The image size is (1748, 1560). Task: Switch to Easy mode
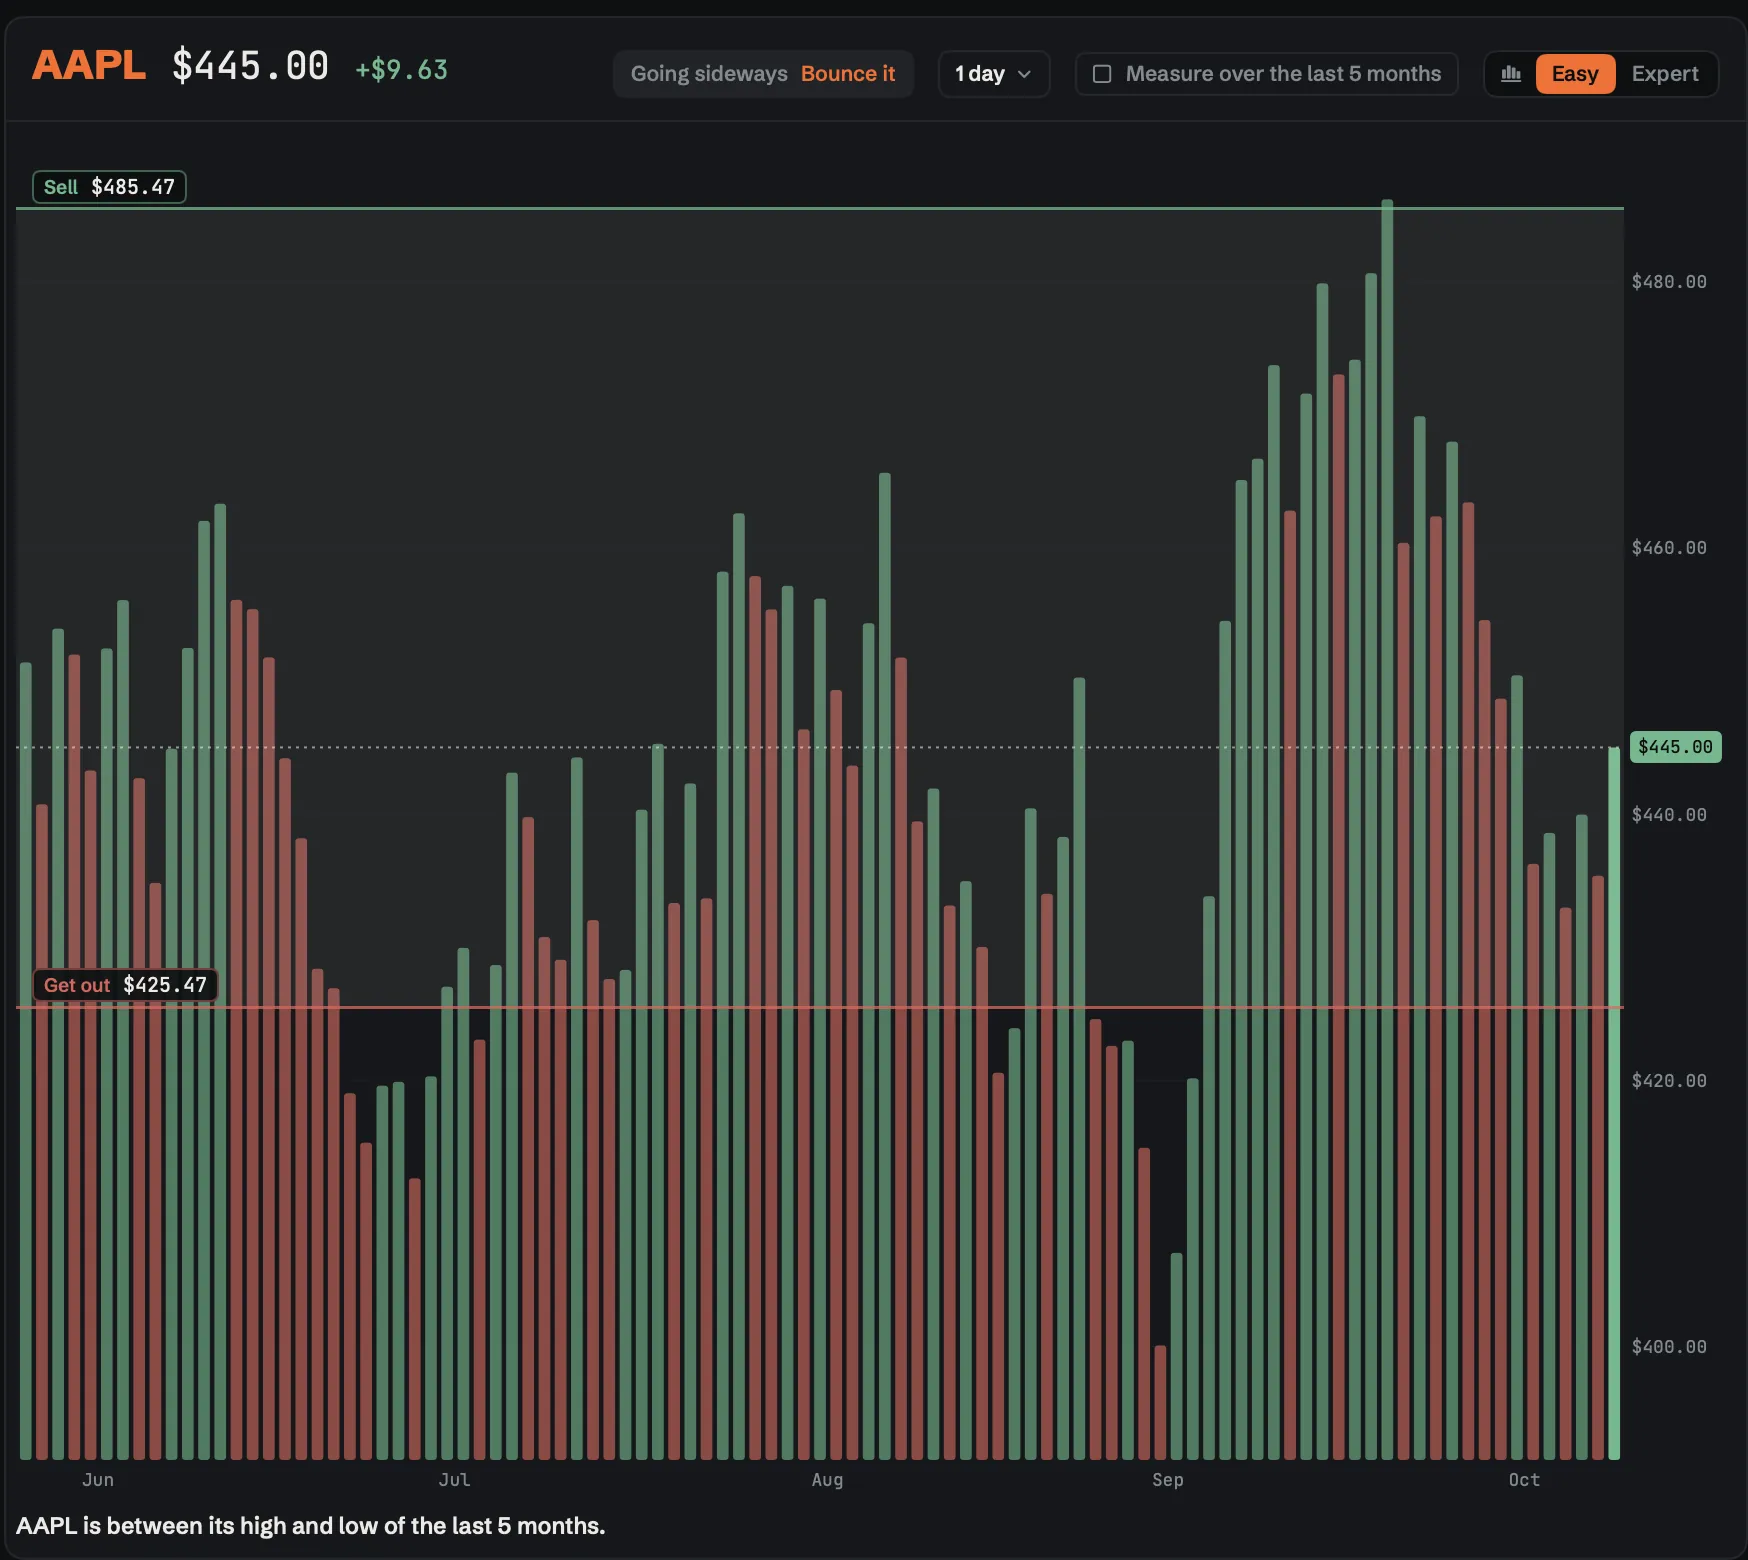coord(1575,74)
